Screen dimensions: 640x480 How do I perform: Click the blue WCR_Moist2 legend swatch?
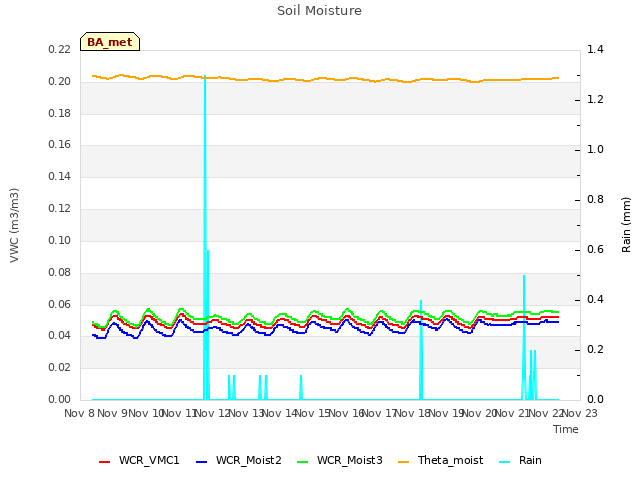tap(202, 462)
